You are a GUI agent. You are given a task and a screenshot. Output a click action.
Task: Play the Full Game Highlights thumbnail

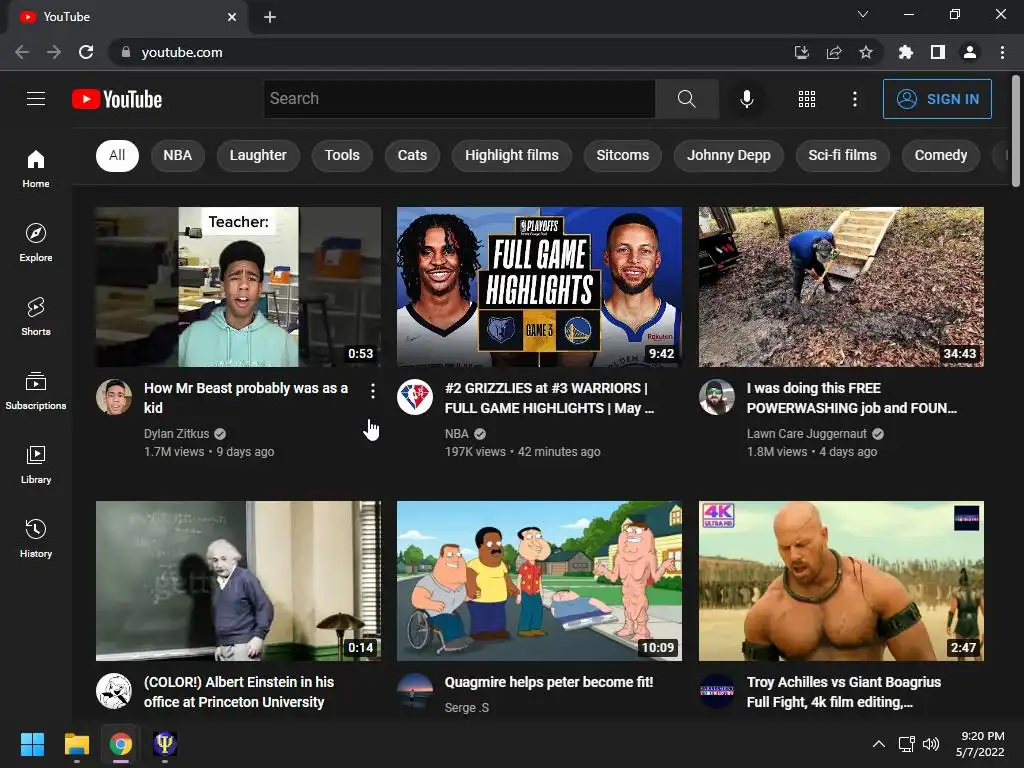(539, 287)
